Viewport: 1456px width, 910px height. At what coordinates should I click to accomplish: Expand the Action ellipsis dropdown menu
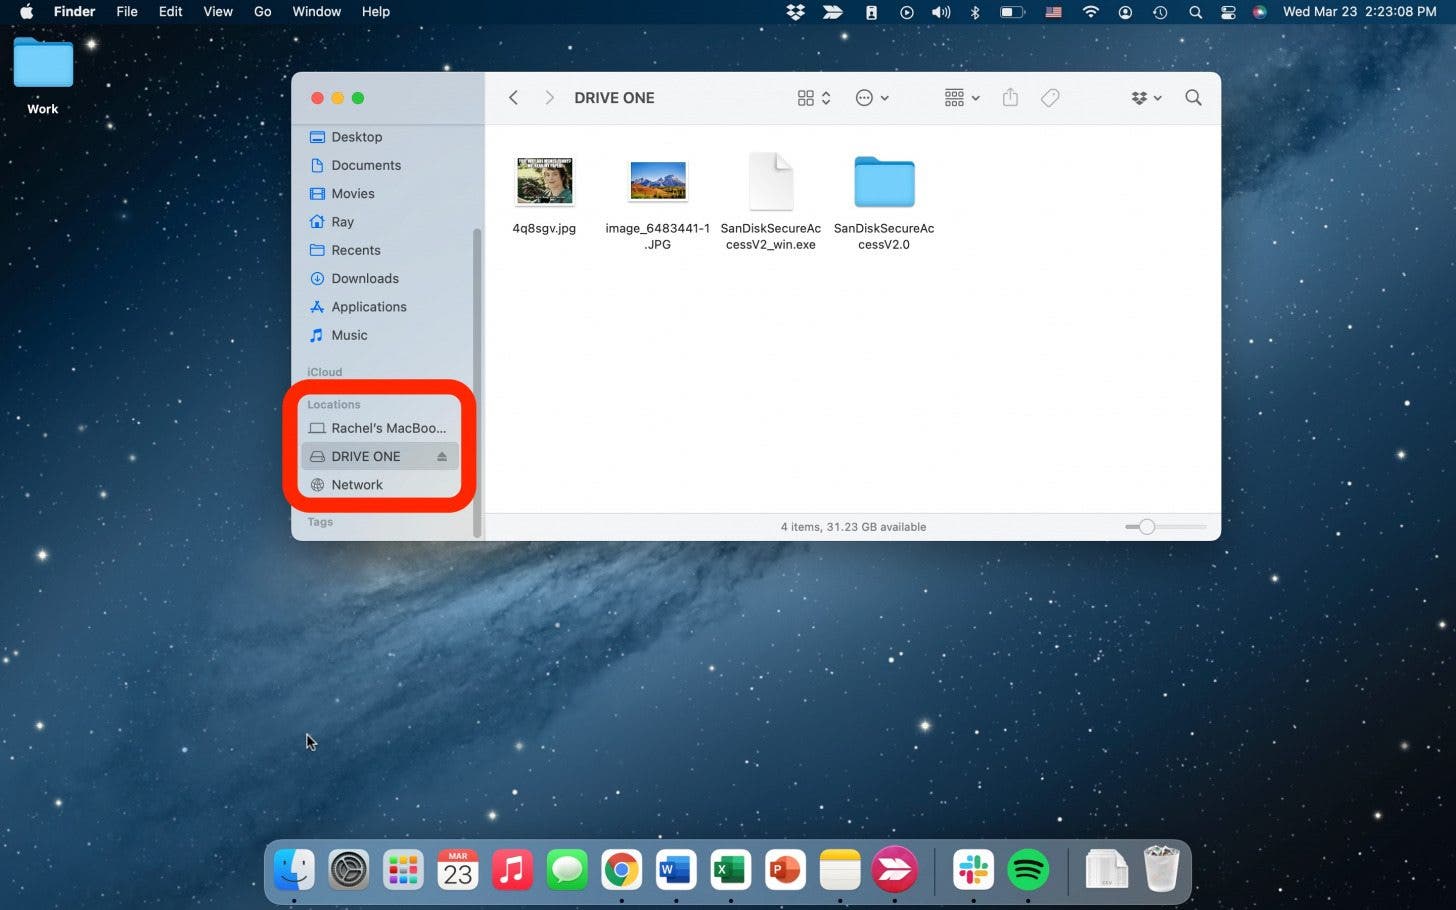pos(872,98)
